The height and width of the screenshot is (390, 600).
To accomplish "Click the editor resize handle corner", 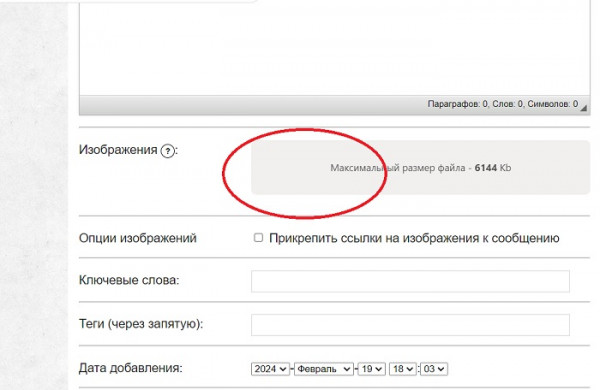I will coord(583,108).
